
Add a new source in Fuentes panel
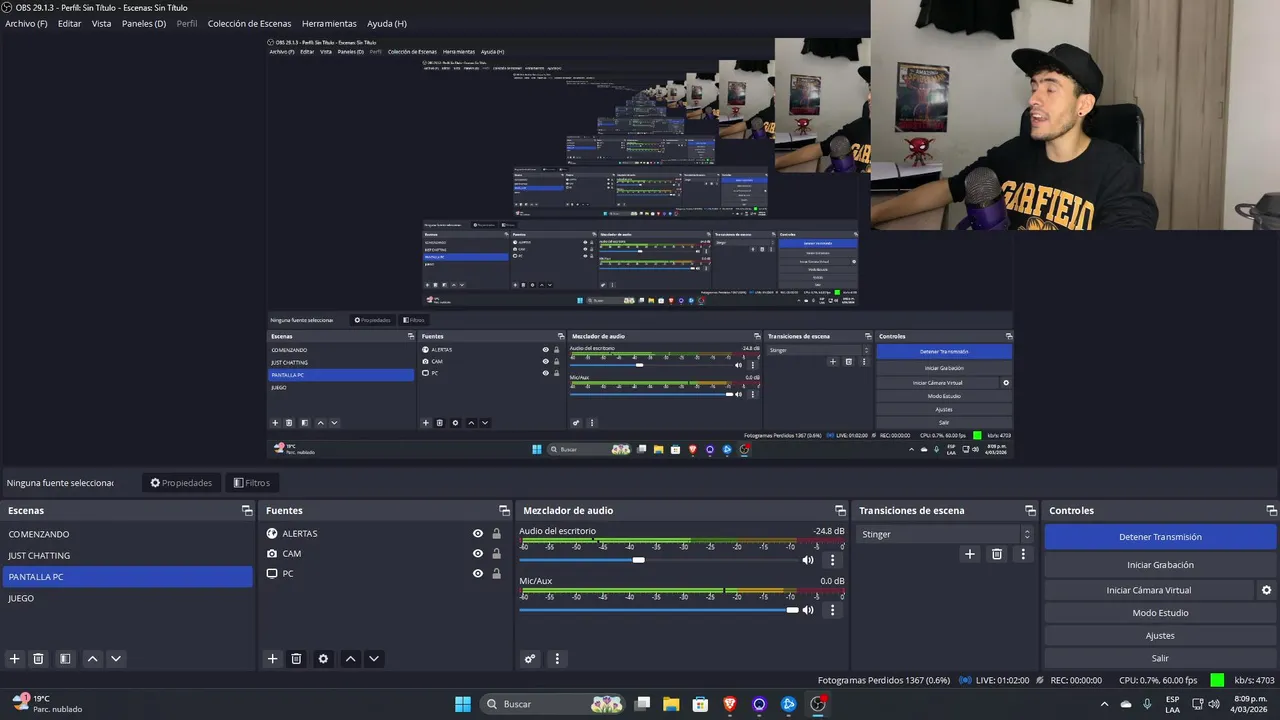[x=272, y=659]
